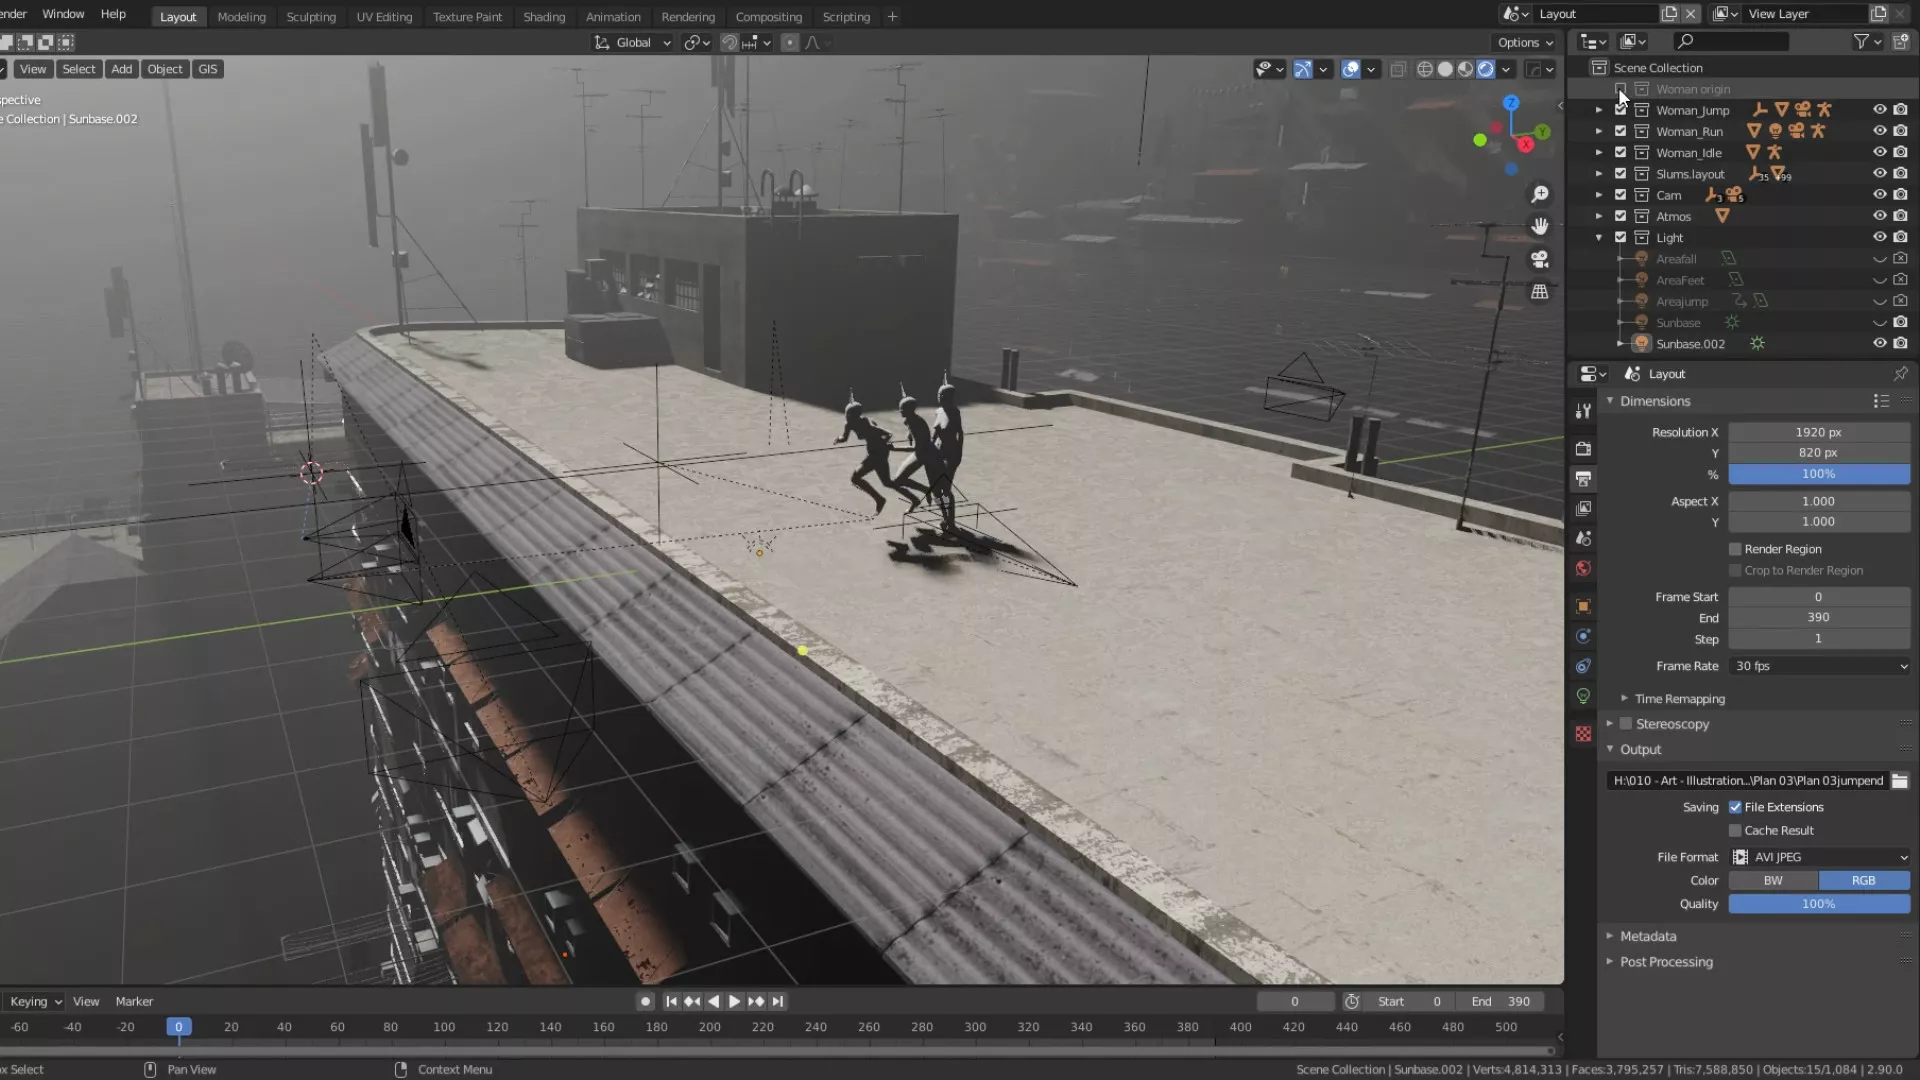Open the Tool properties tab (wrench icon)
Viewport: 1920px width, 1080px height.
(x=1583, y=411)
